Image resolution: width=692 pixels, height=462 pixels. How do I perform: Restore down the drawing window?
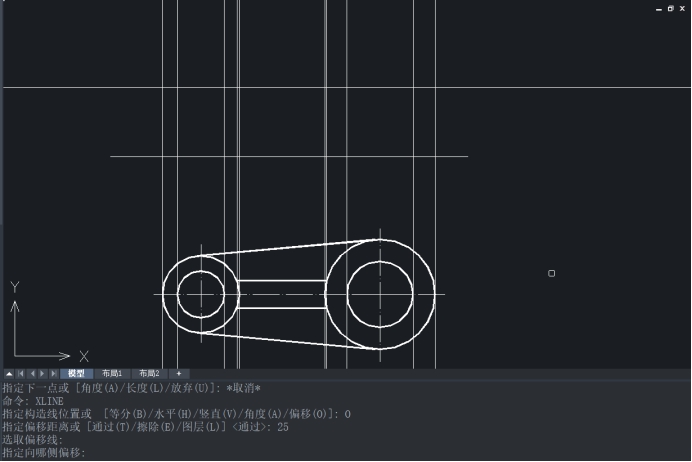coord(670,8)
